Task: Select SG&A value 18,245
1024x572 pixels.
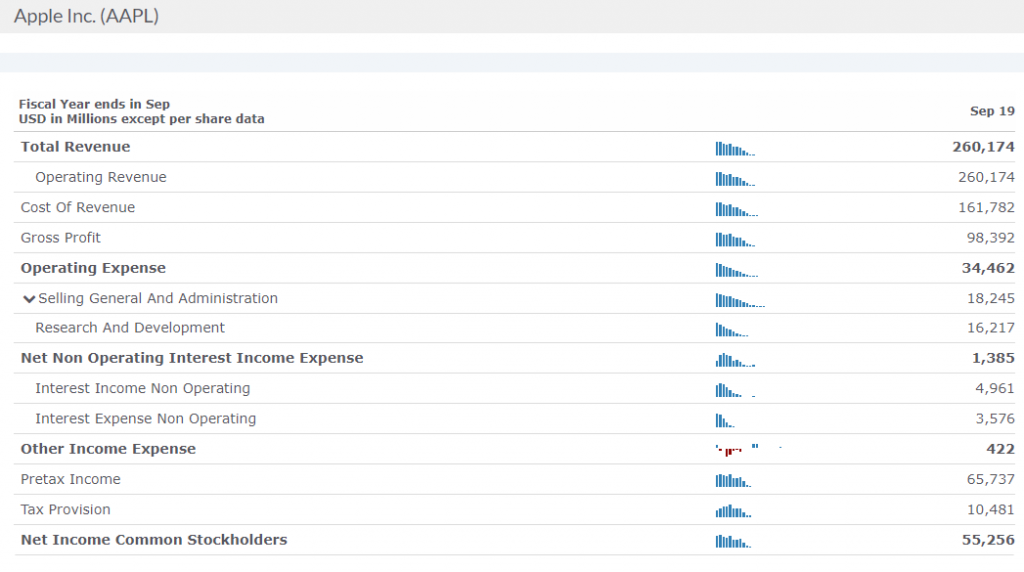Action: pos(991,298)
